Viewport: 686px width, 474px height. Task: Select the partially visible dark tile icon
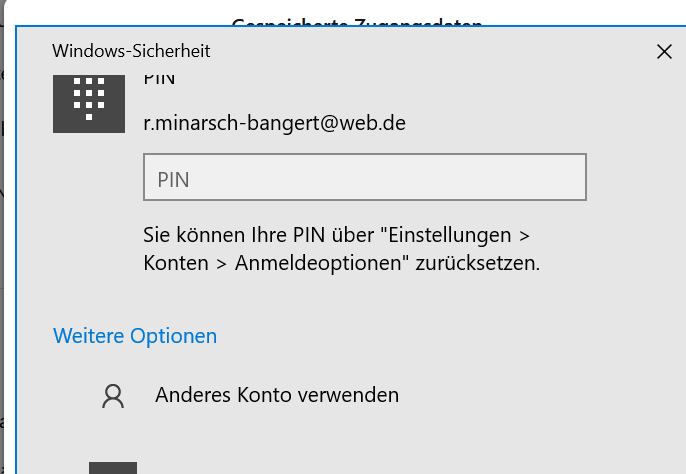(x=112, y=468)
